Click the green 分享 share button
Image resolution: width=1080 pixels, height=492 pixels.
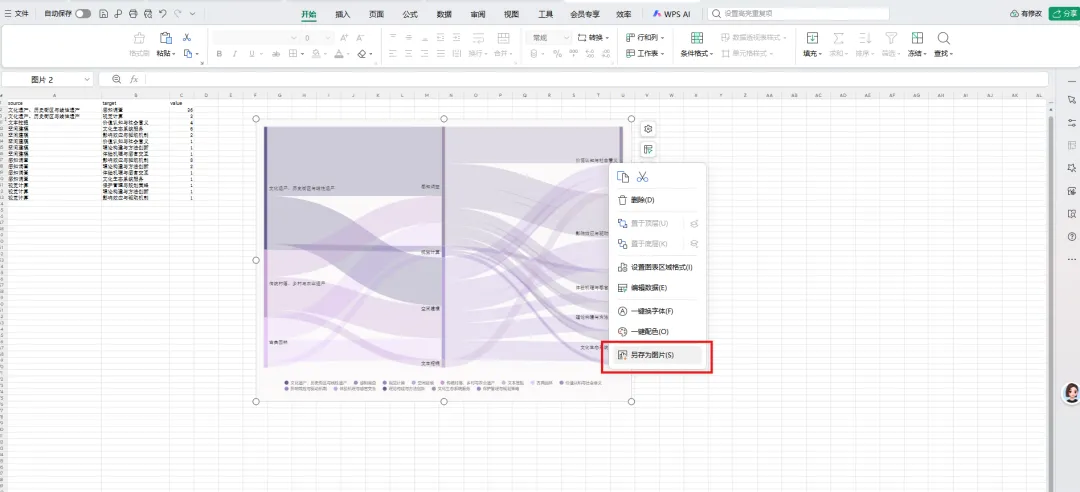pyautogui.click(x=1063, y=13)
